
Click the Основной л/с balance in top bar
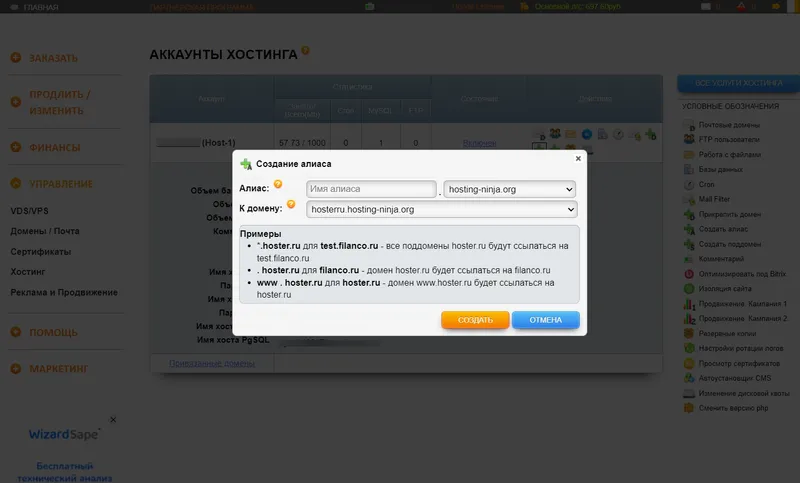pos(578,7)
